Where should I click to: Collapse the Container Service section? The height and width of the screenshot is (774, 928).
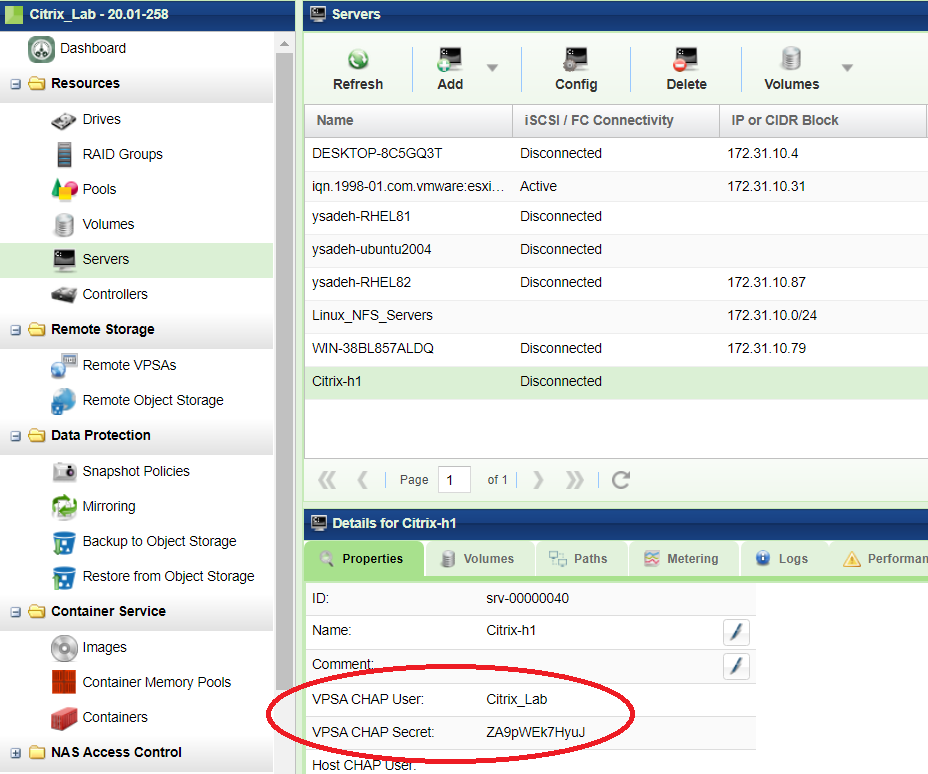click(16, 612)
